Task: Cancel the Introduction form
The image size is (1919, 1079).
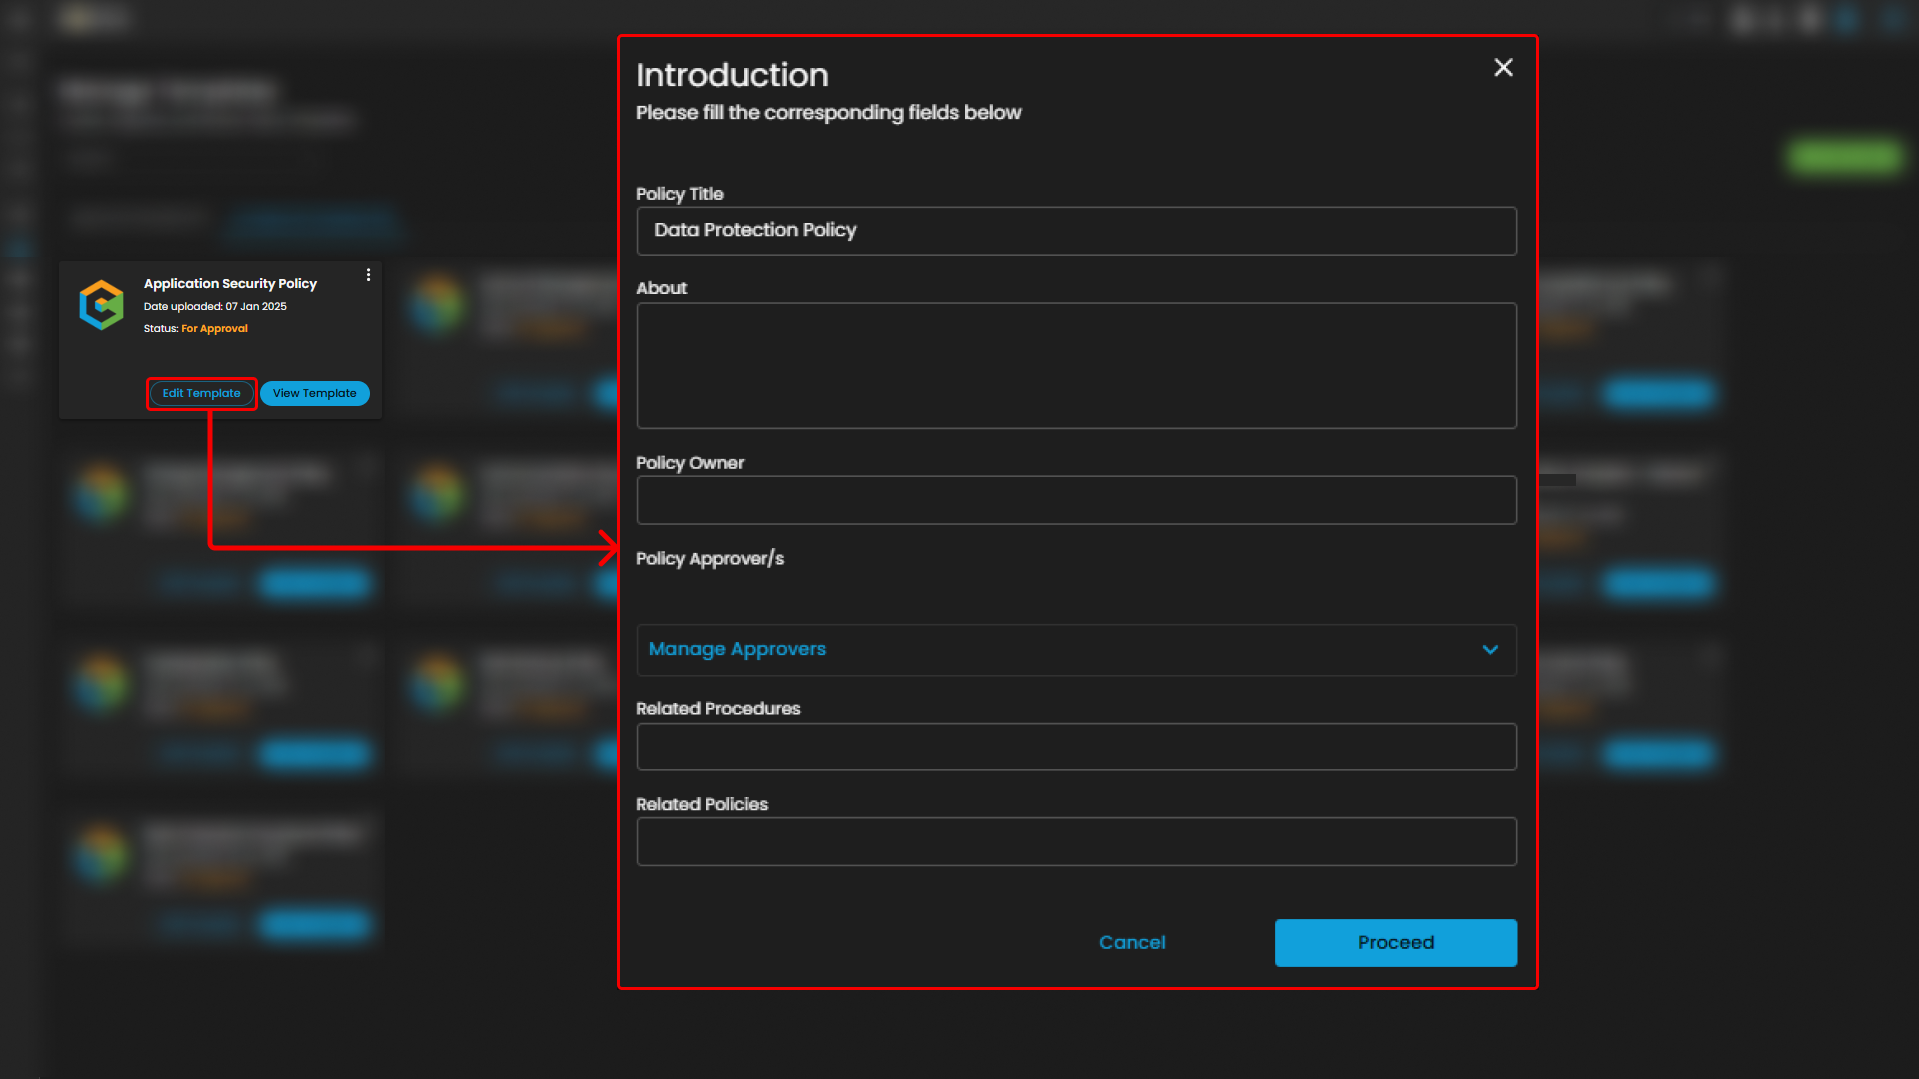Action: pos(1132,942)
